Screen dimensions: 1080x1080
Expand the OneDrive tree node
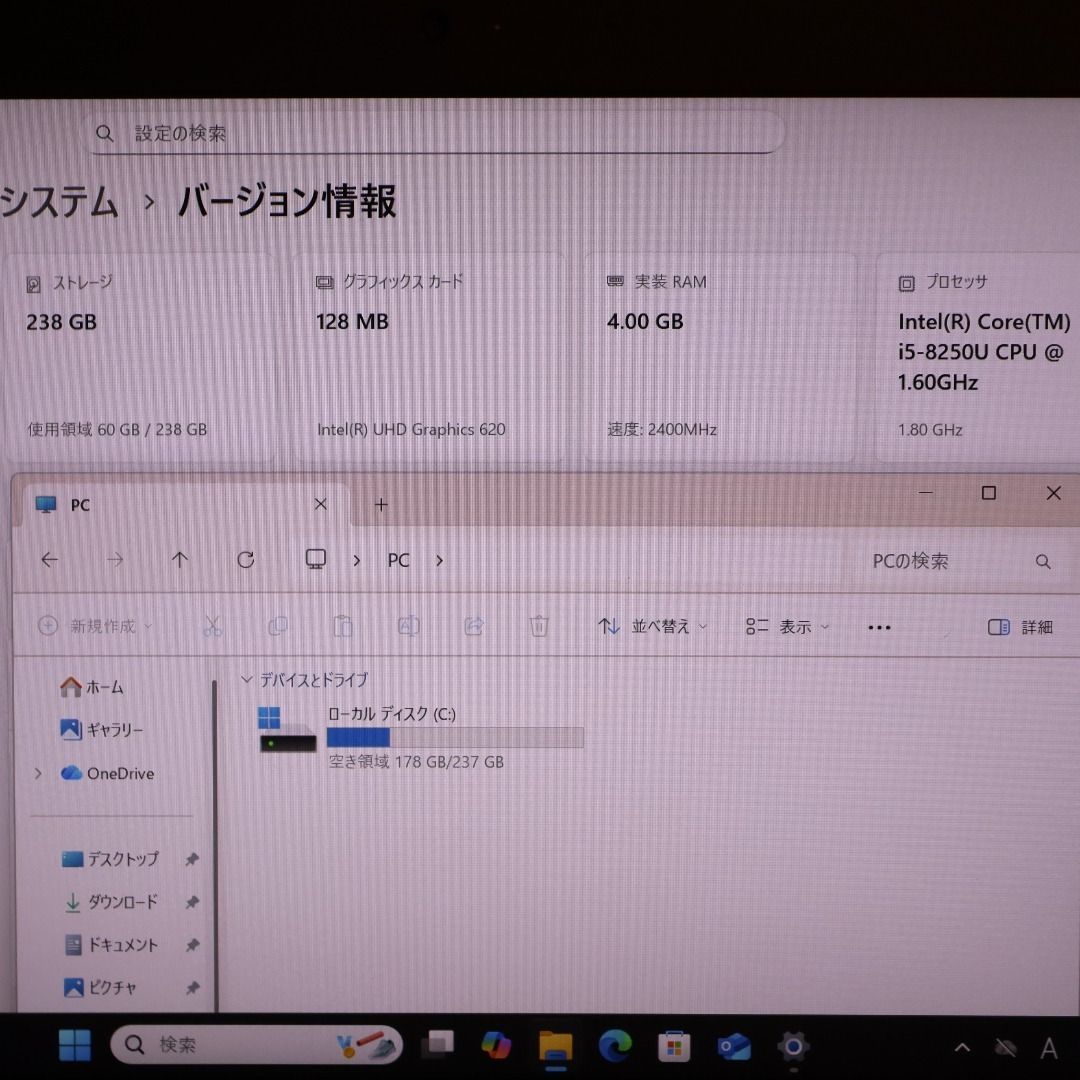(x=39, y=773)
